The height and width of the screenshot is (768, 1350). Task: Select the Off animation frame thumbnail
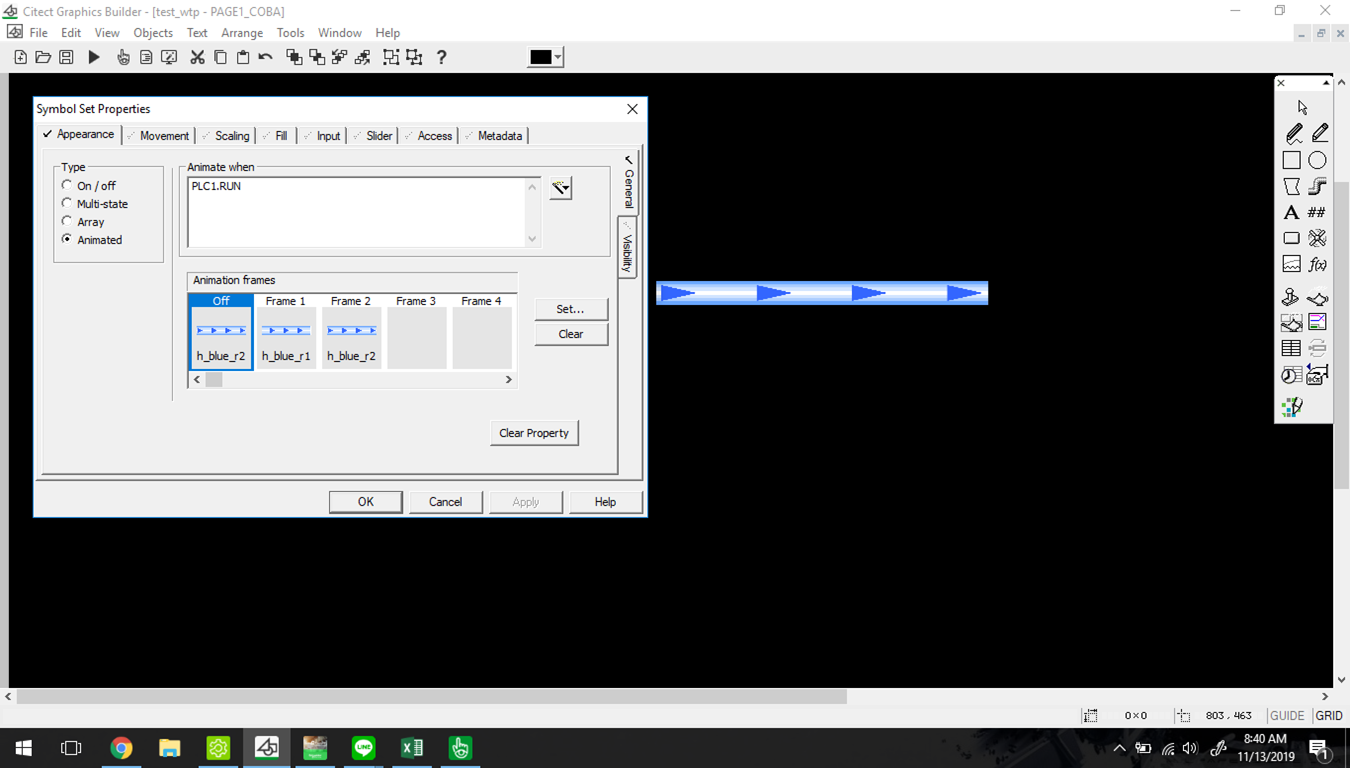point(221,331)
